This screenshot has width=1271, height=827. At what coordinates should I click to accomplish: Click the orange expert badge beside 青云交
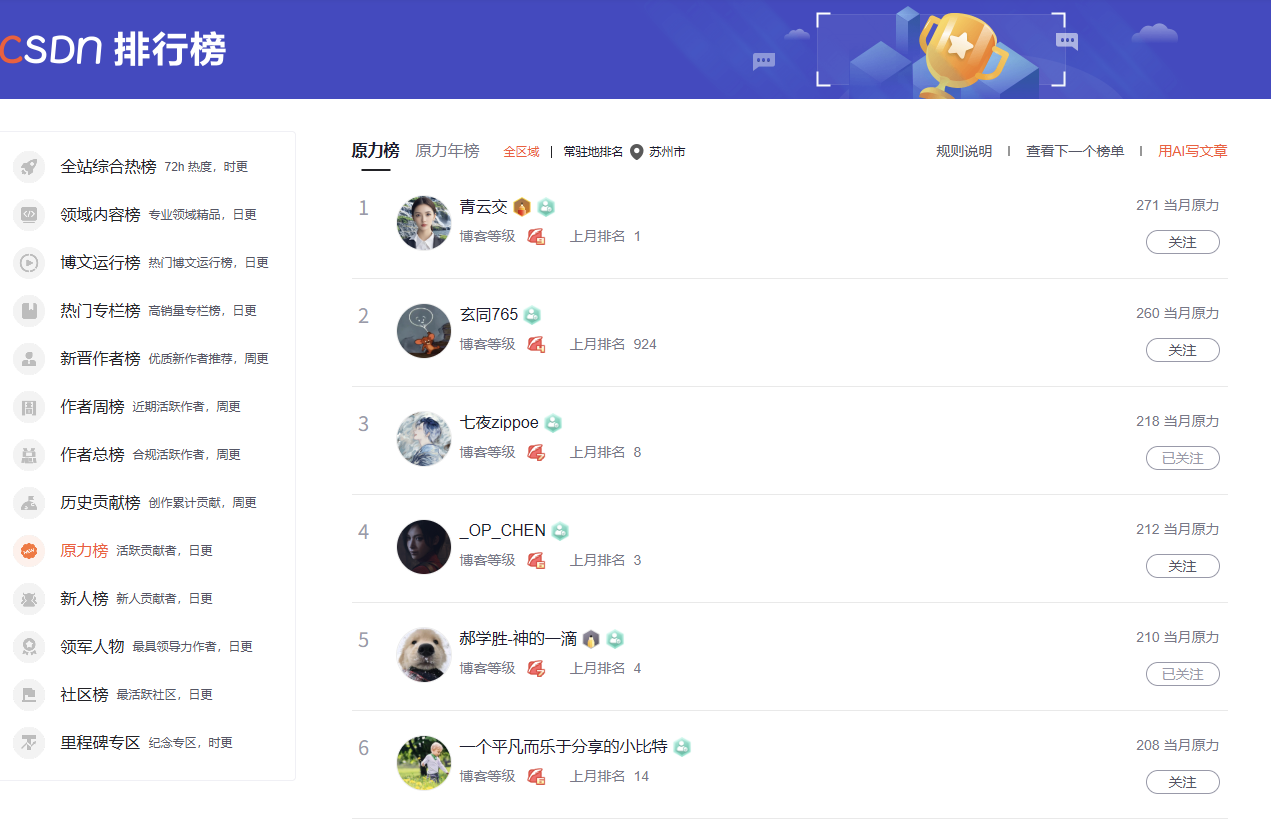pos(522,207)
